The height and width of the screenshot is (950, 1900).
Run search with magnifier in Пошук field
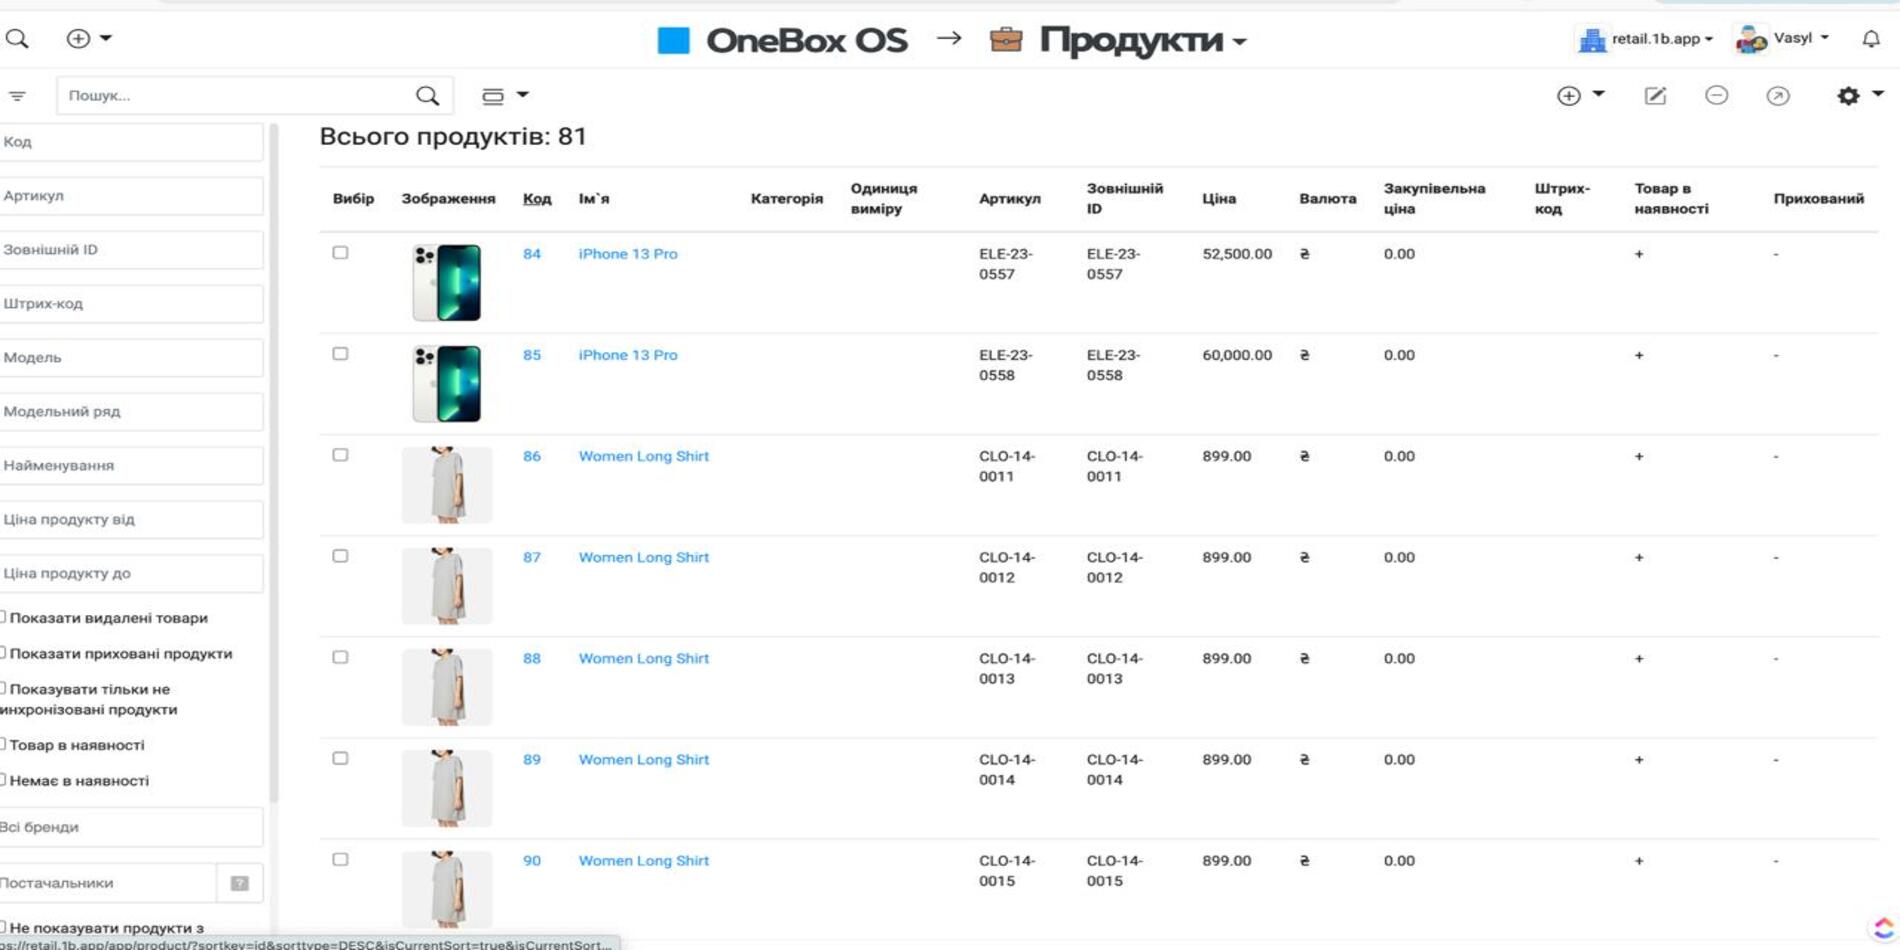tap(427, 96)
